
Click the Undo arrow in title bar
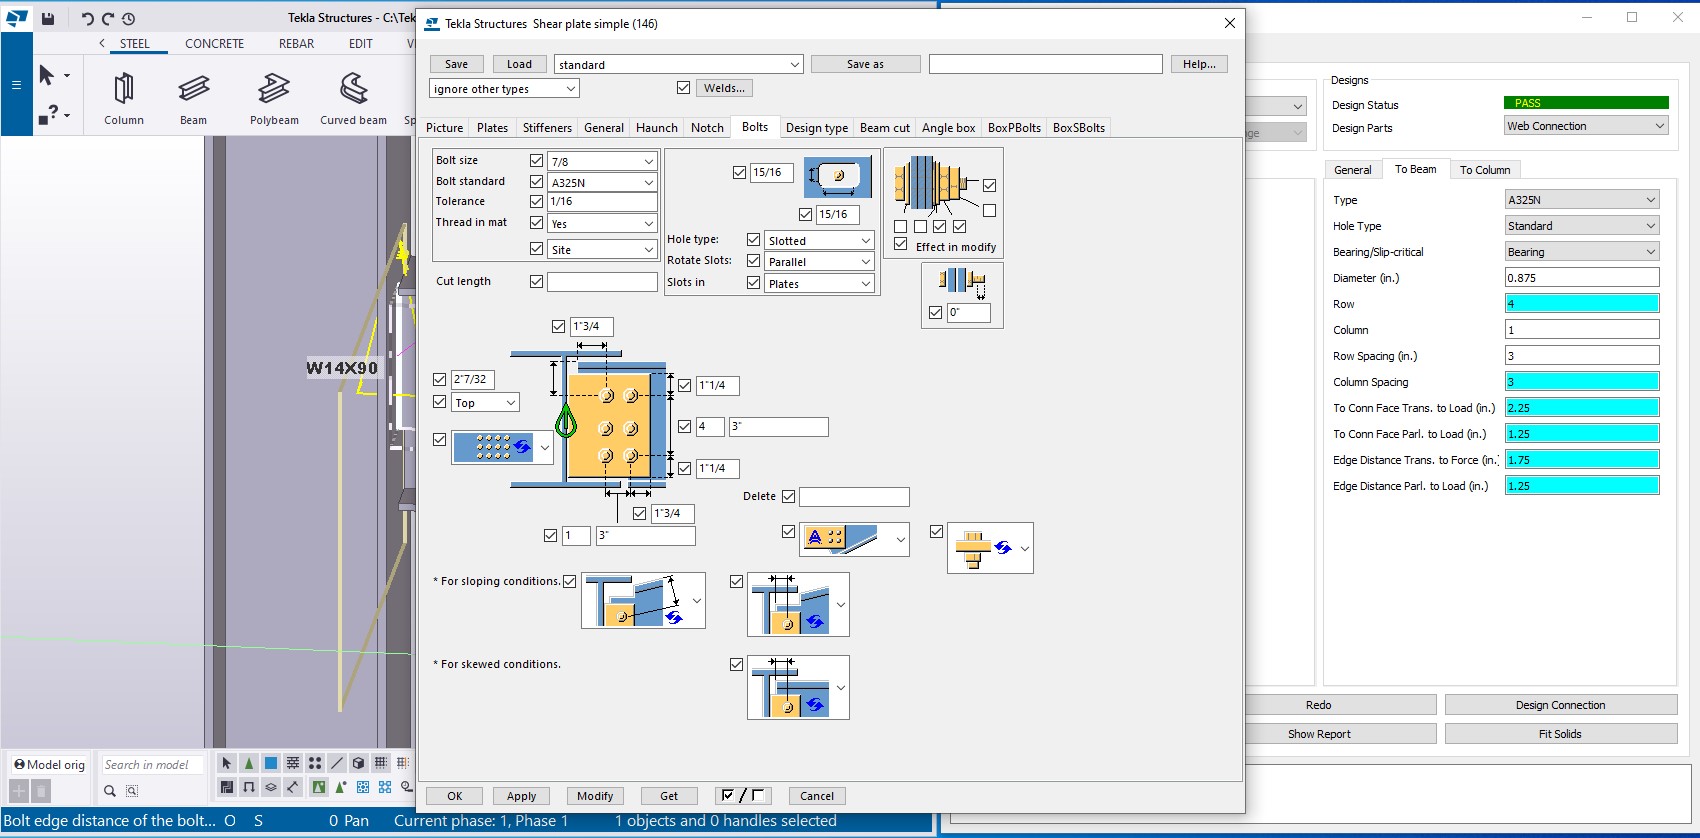87,18
